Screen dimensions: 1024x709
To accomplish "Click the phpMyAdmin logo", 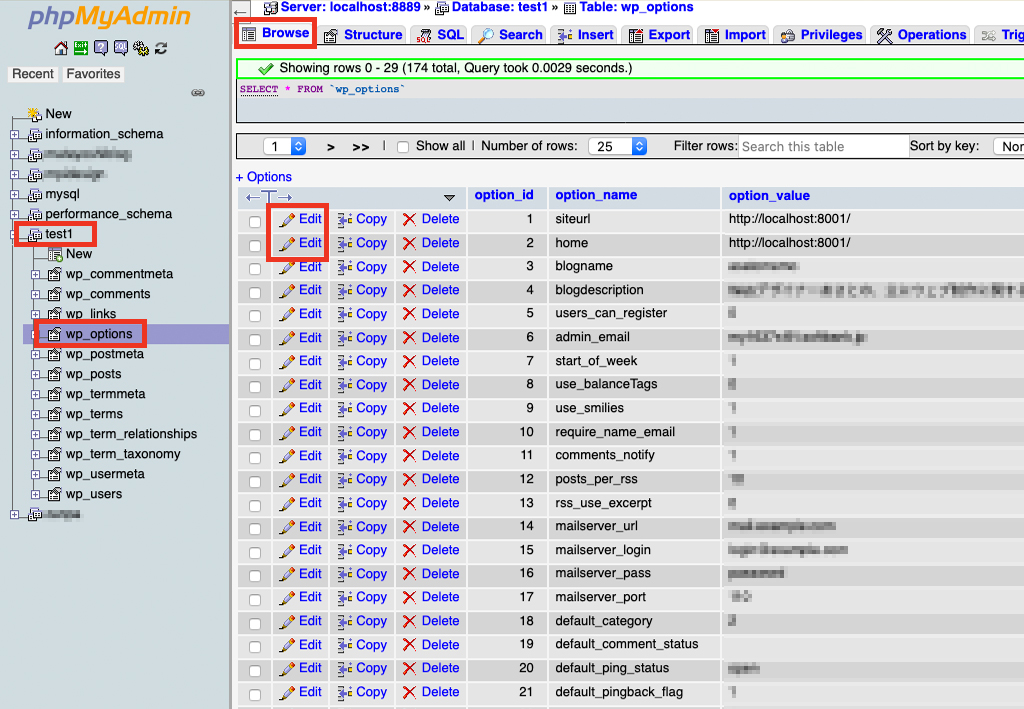I will 109,16.
